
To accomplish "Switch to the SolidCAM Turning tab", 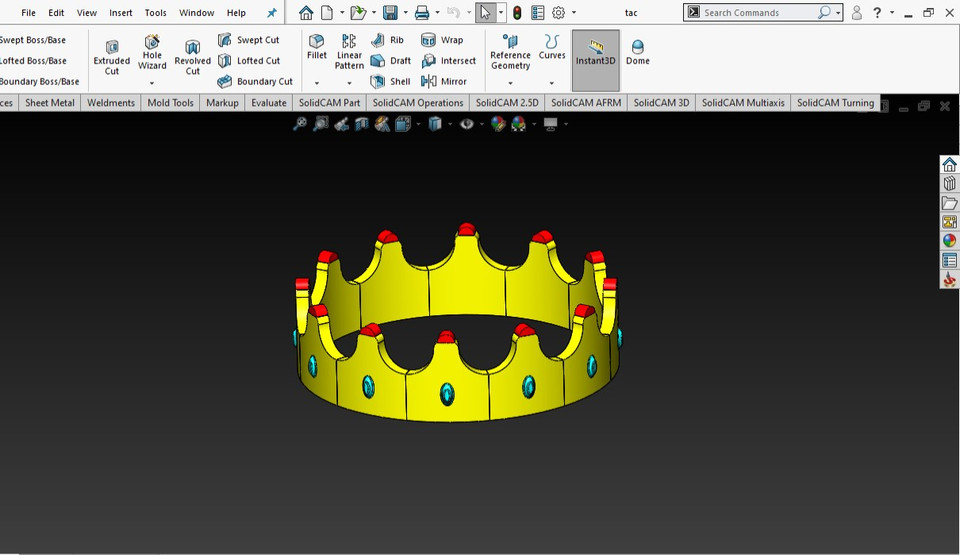I will point(835,102).
